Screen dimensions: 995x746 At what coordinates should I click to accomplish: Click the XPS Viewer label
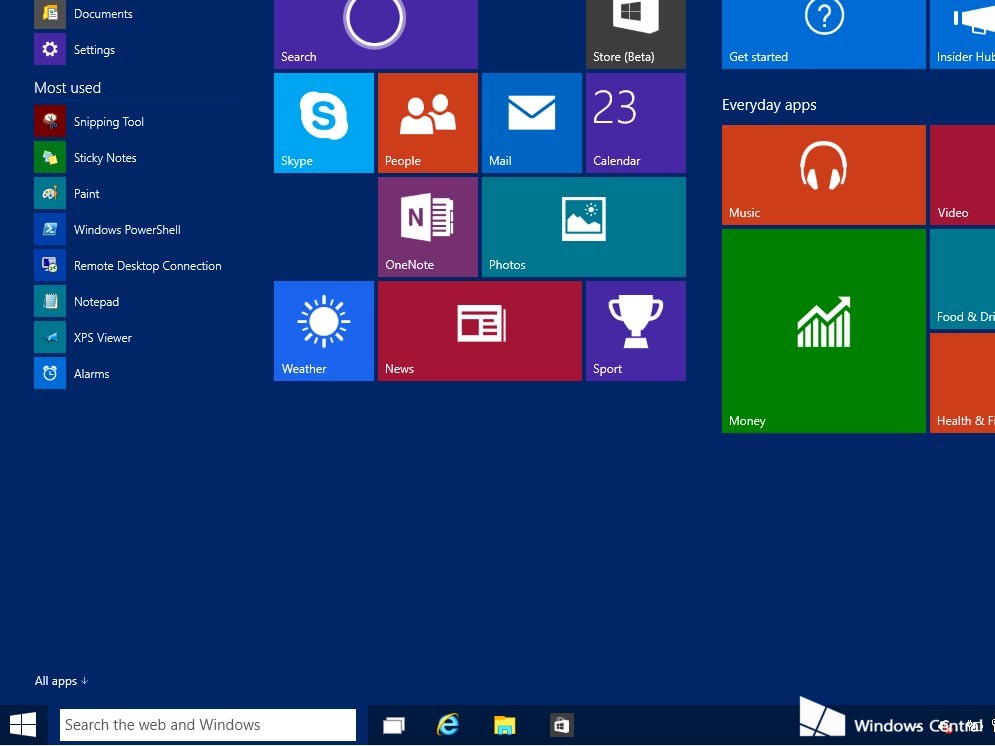[103, 337]
